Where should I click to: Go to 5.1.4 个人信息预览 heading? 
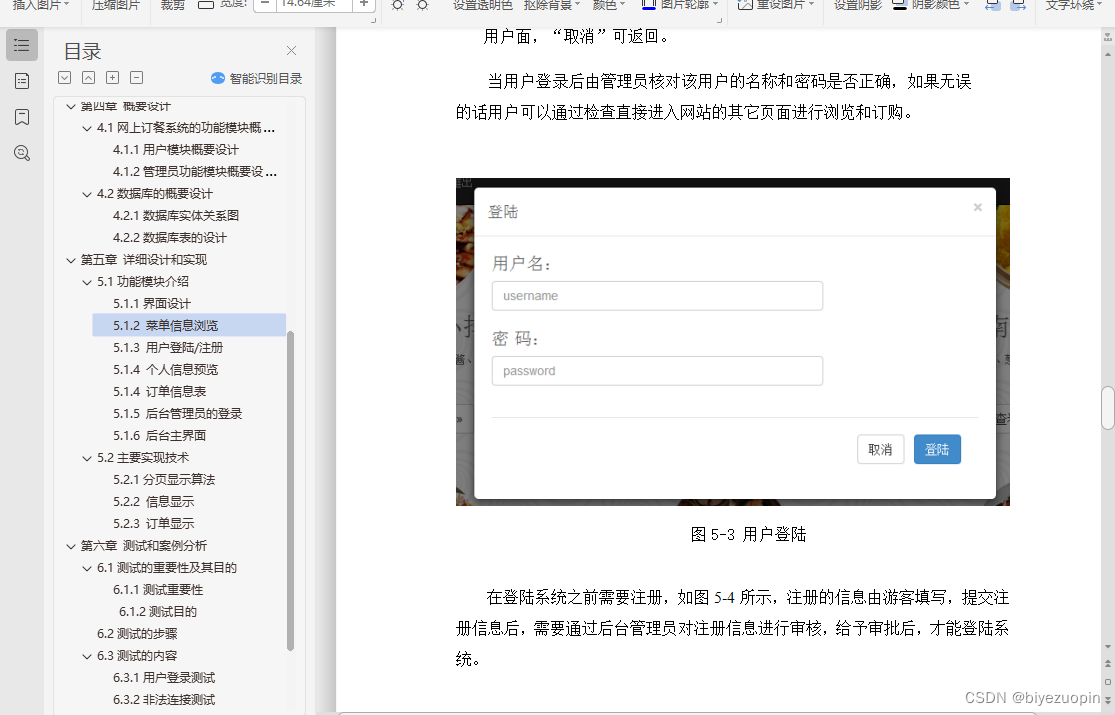166,370
